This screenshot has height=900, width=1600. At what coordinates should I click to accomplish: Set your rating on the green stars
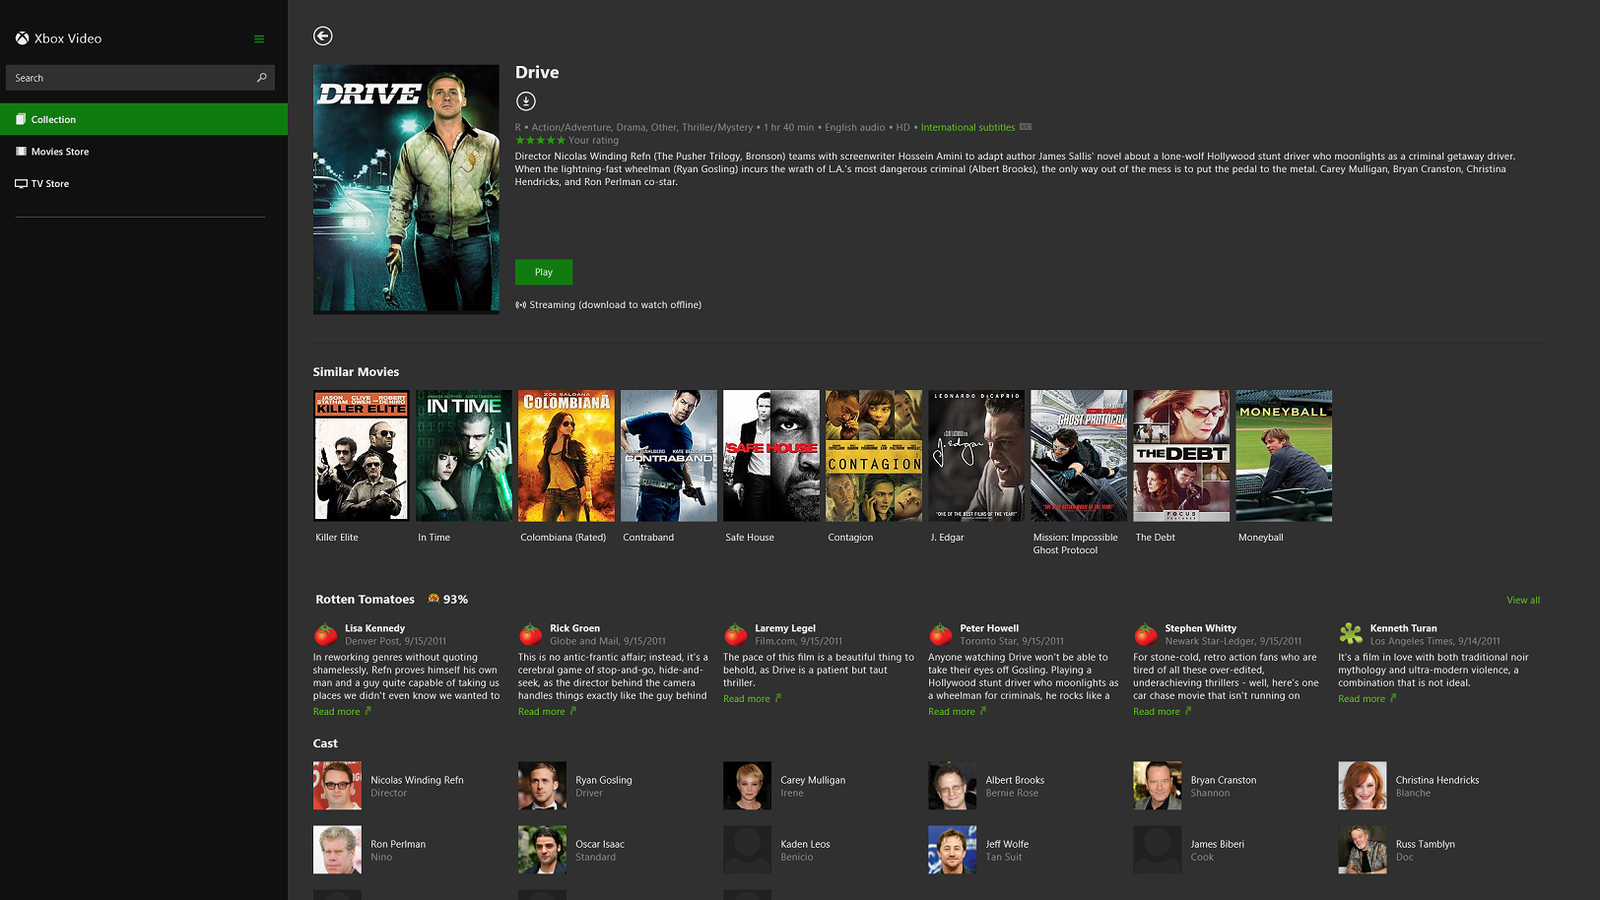[x=540, y=140]
